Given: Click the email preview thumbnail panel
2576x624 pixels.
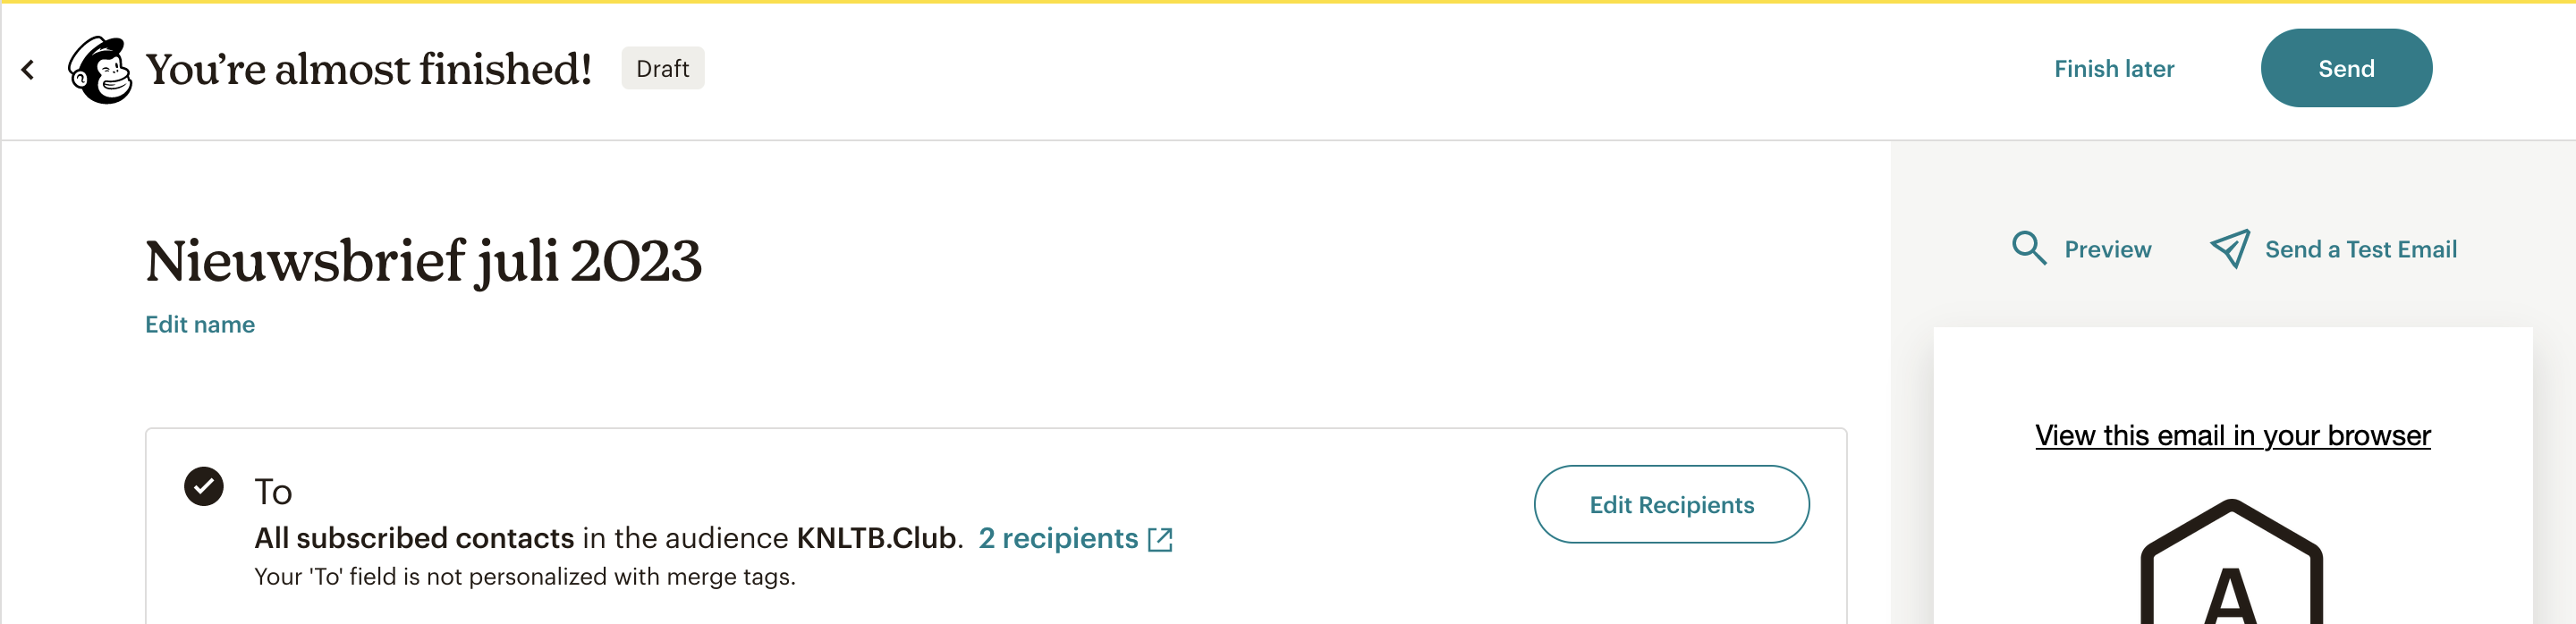Looking at the screenshot, I should click(2232, 476).
